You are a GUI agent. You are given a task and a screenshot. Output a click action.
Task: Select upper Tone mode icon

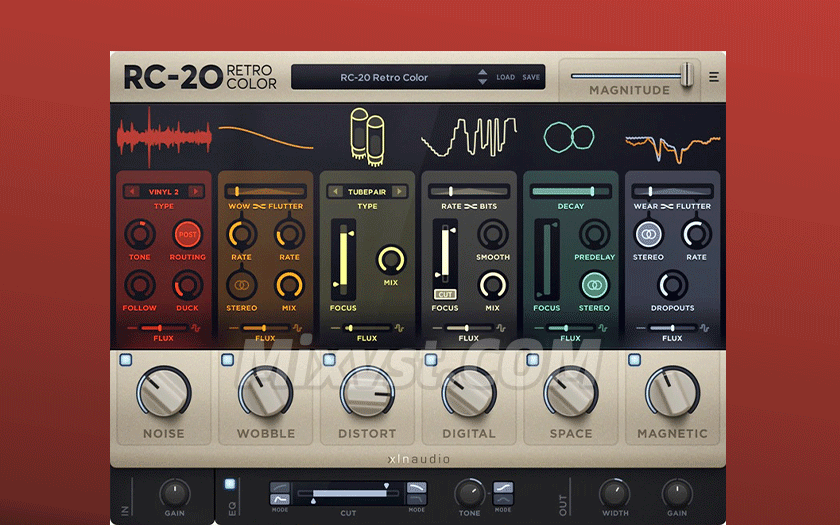(x=503, y=488)
